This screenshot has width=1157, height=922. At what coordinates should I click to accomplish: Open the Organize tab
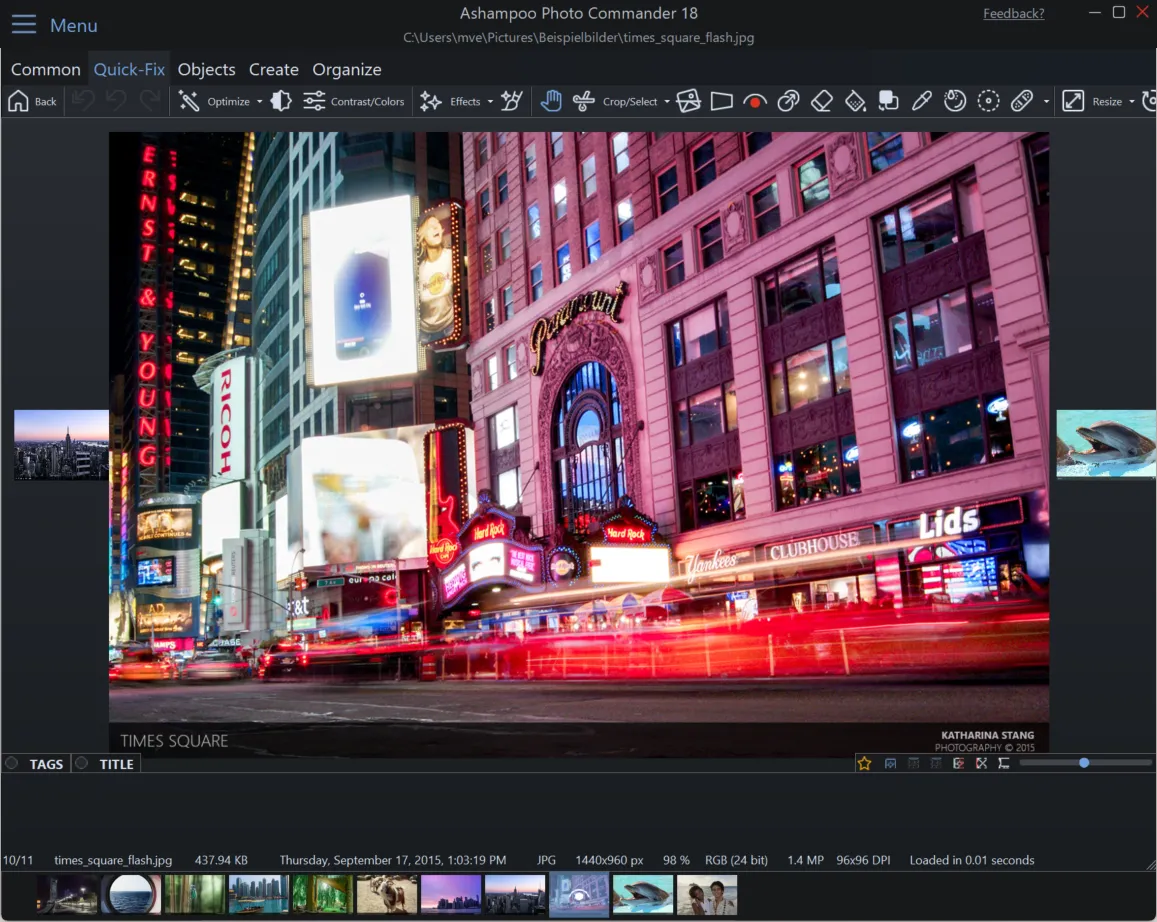point(347,69)
